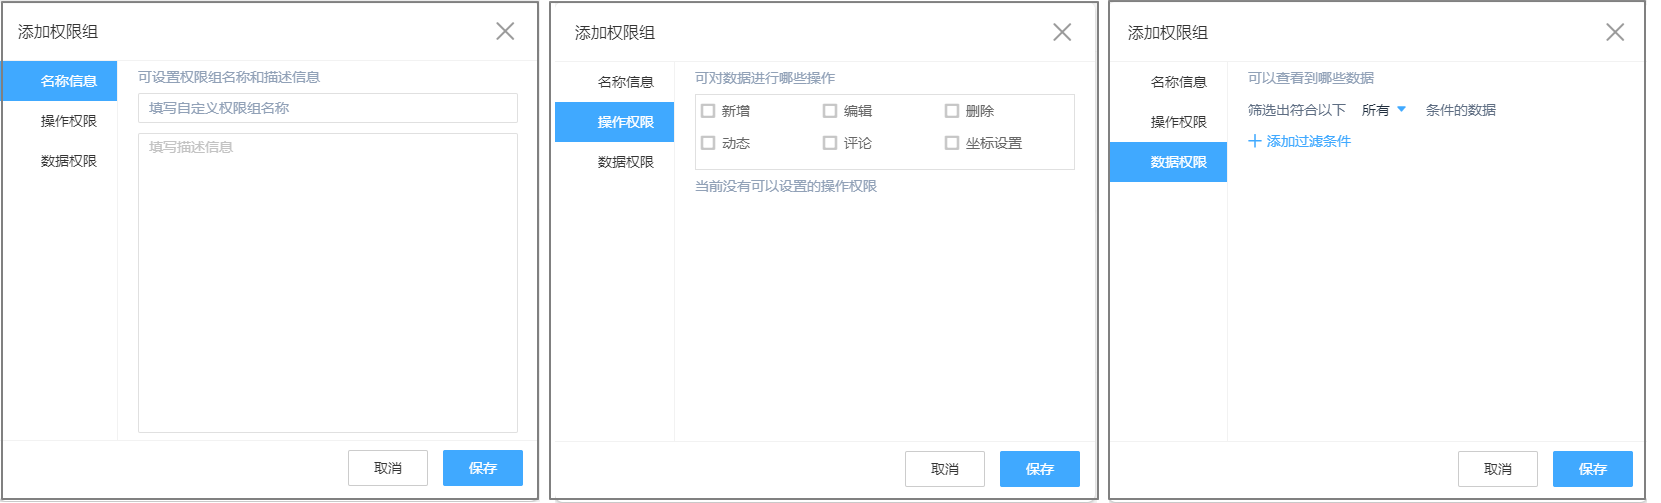Select the 评论 checkbox

[x=830, y=143]
